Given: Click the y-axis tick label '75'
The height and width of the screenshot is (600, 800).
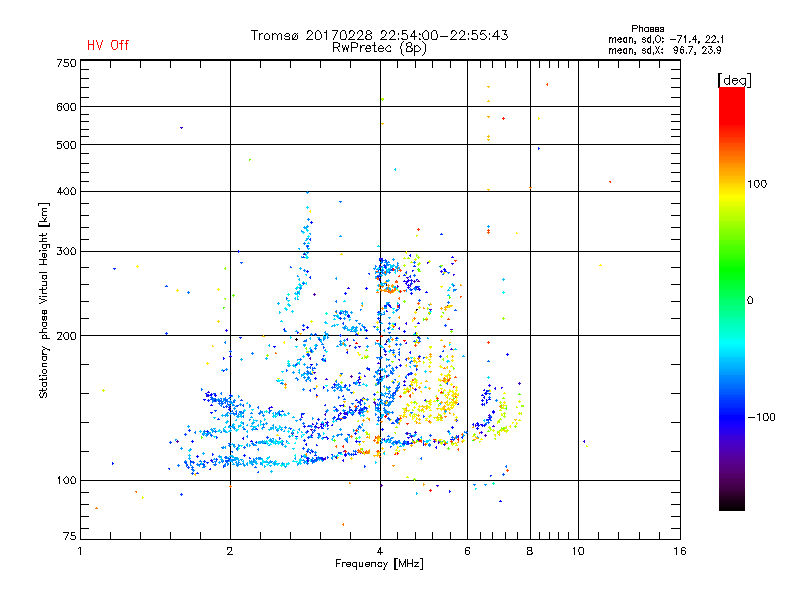Looking at the screenshot, I should (70, 536).
